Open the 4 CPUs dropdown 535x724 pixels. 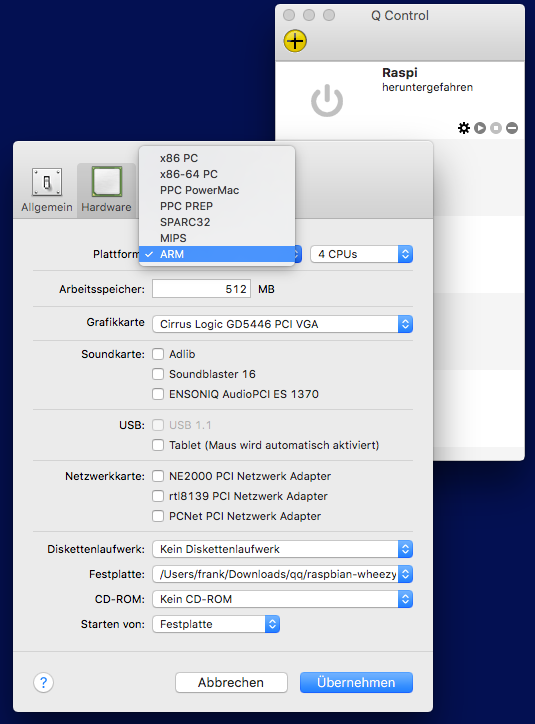[x=361, y=254]
